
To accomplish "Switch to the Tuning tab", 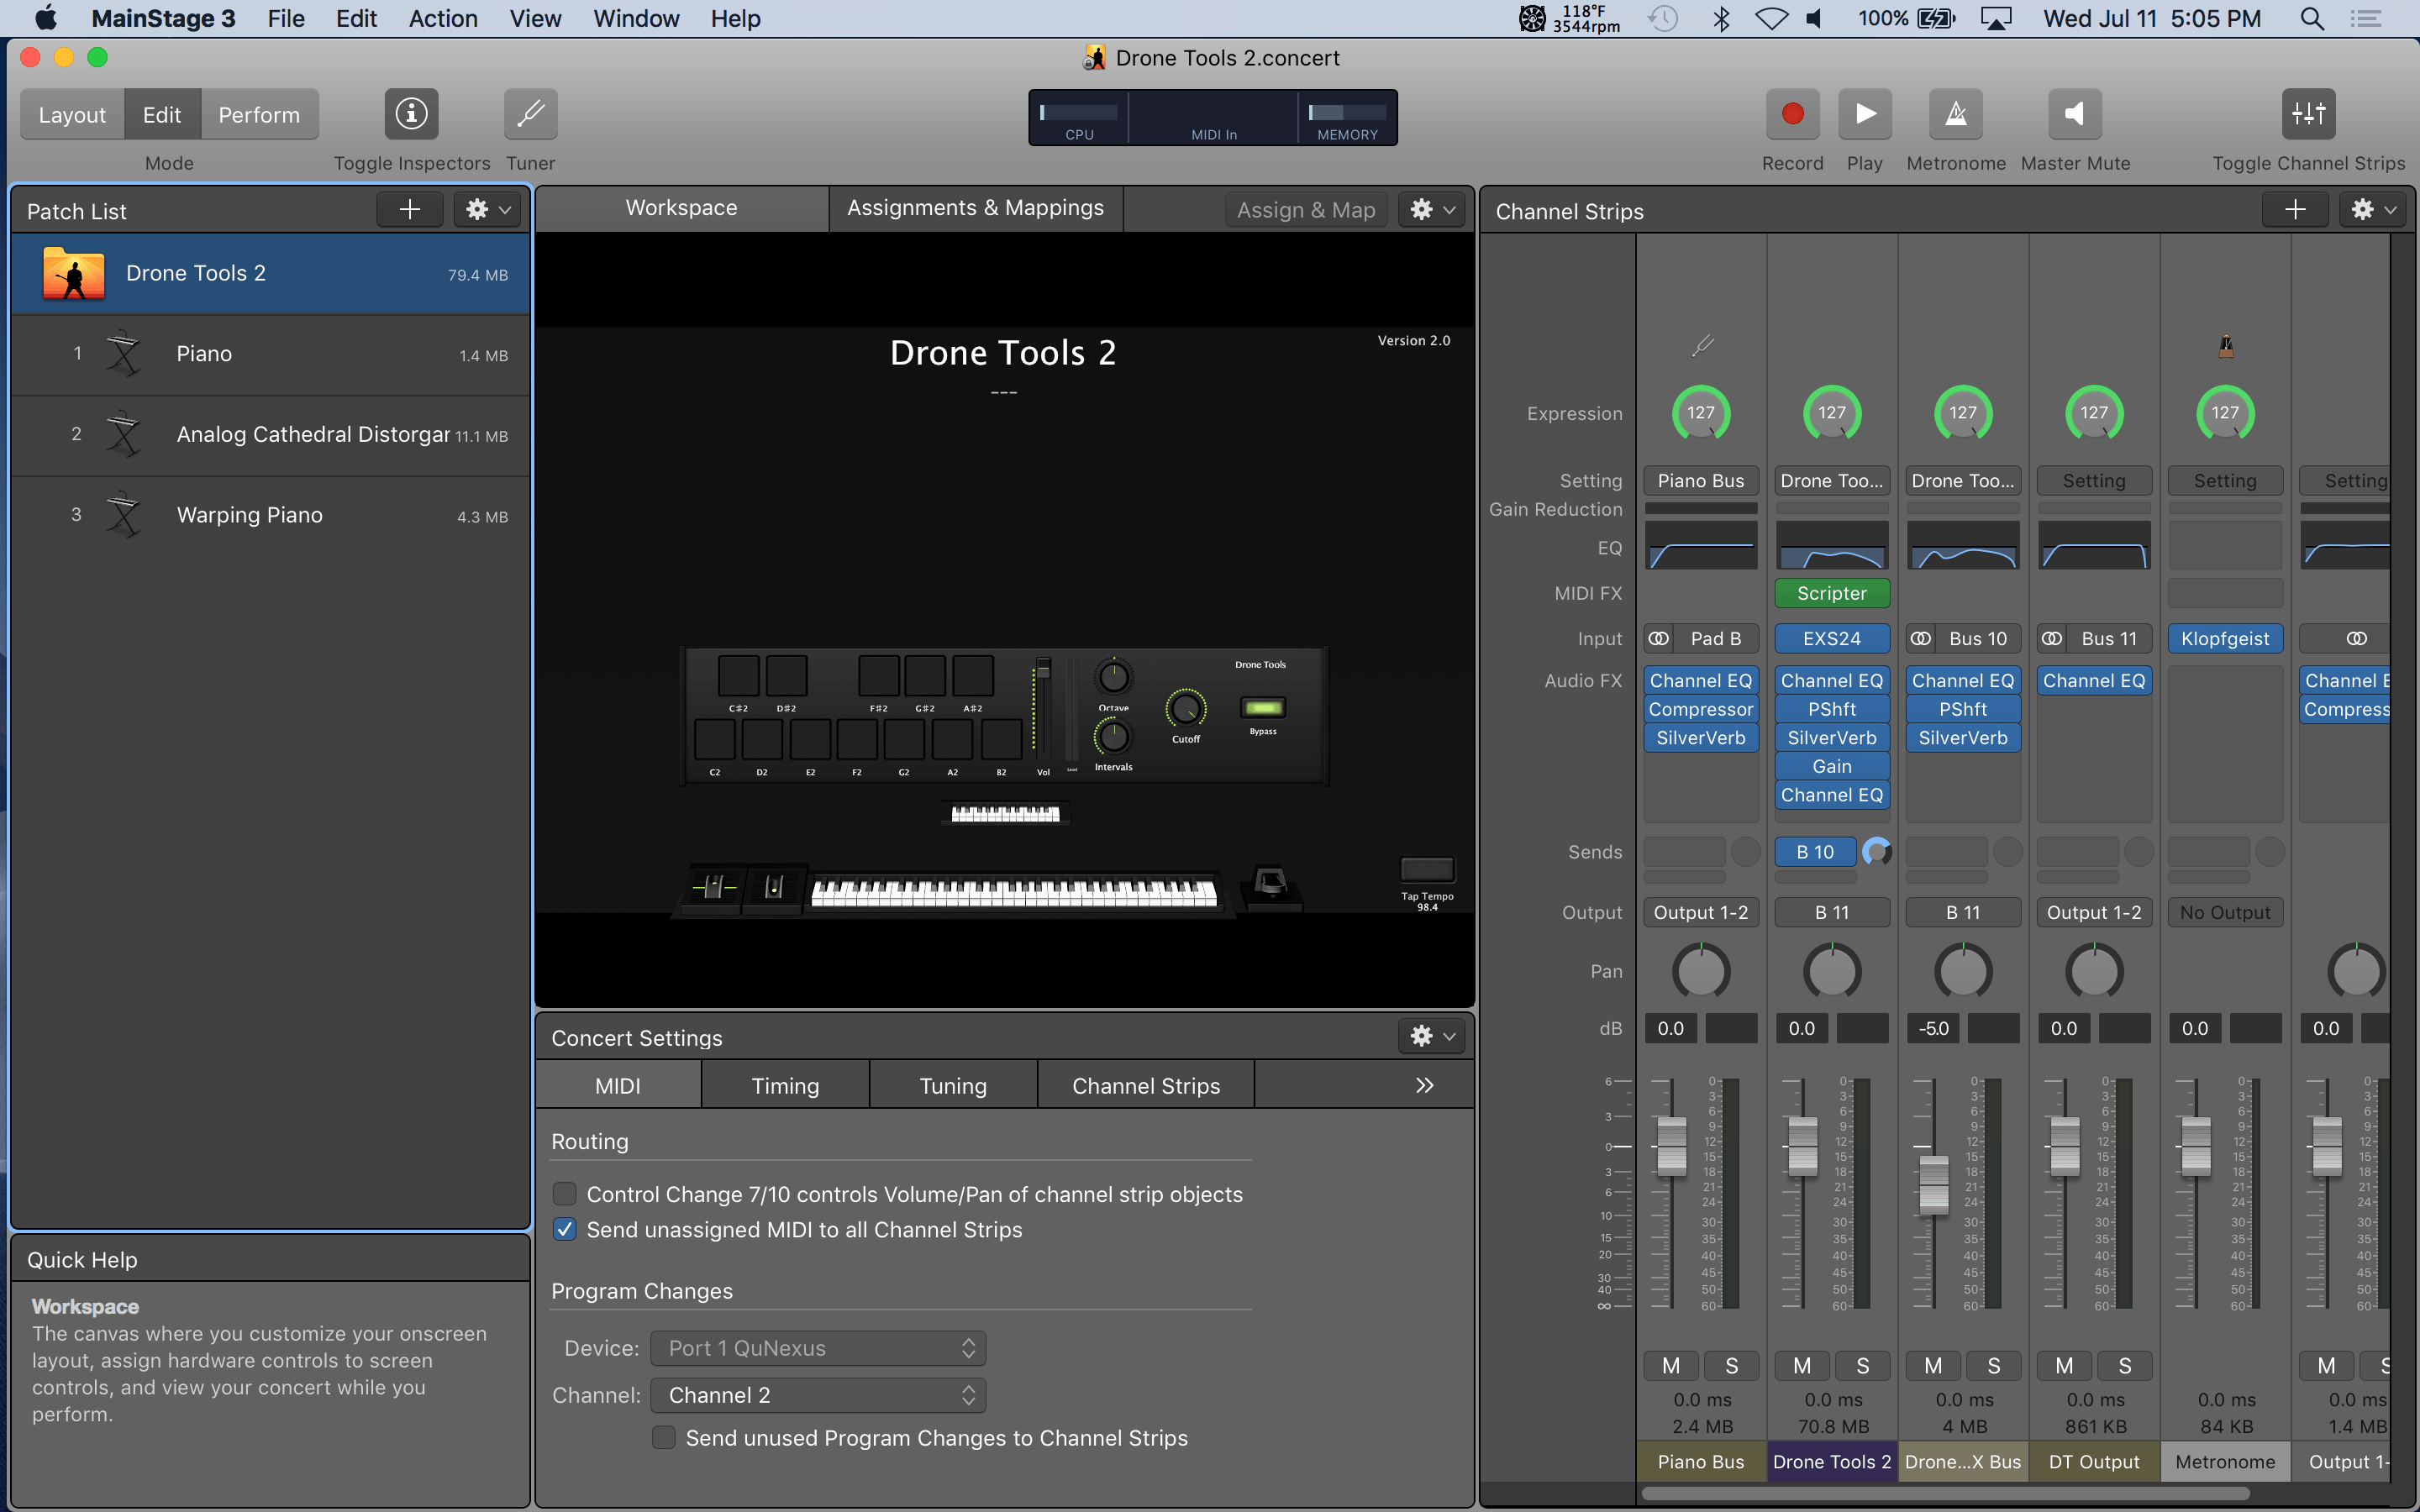I will (x=953, y=1086).
